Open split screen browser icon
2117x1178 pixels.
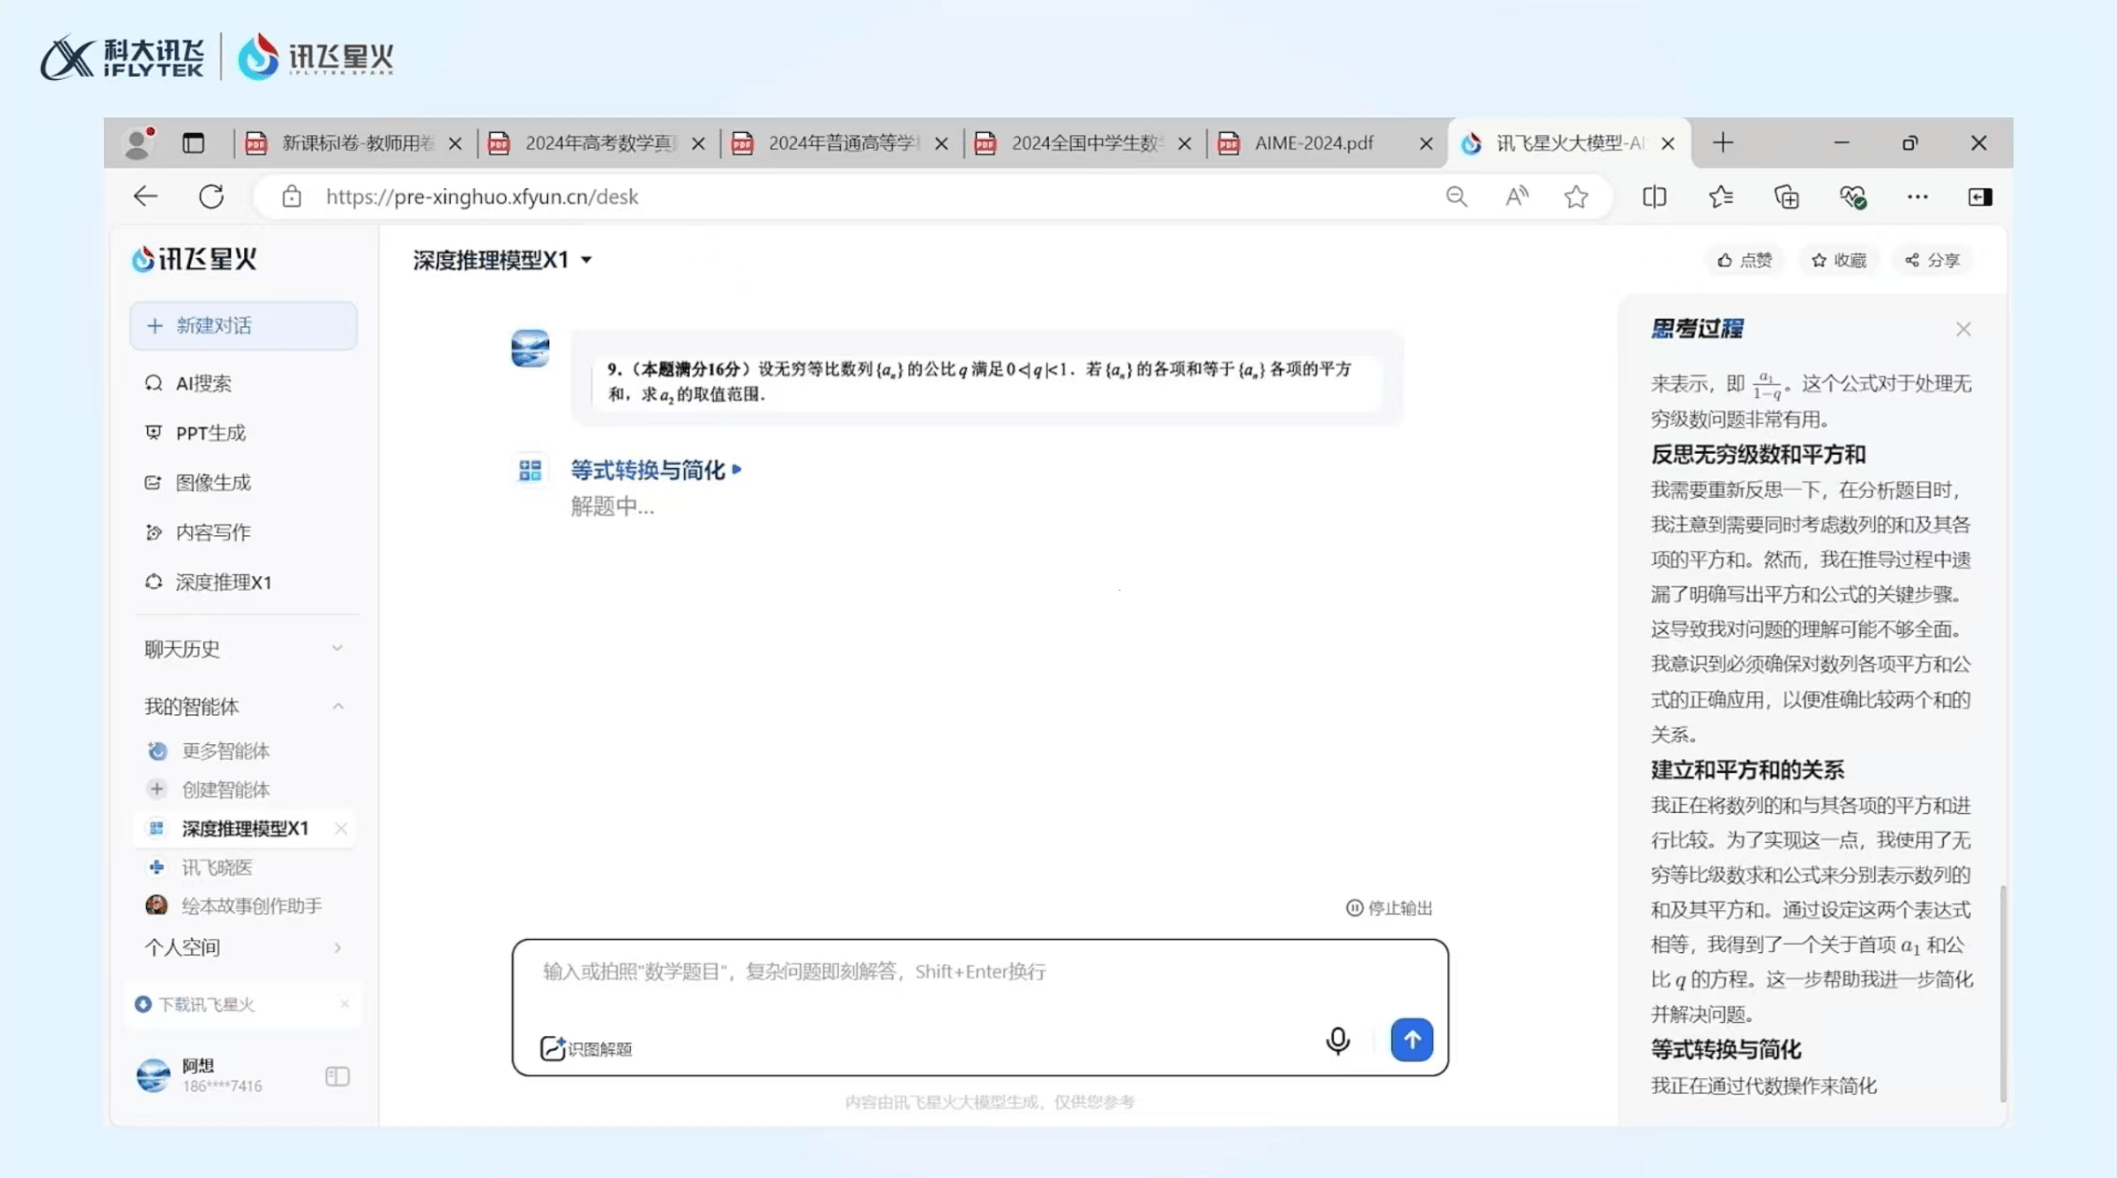1654,196
